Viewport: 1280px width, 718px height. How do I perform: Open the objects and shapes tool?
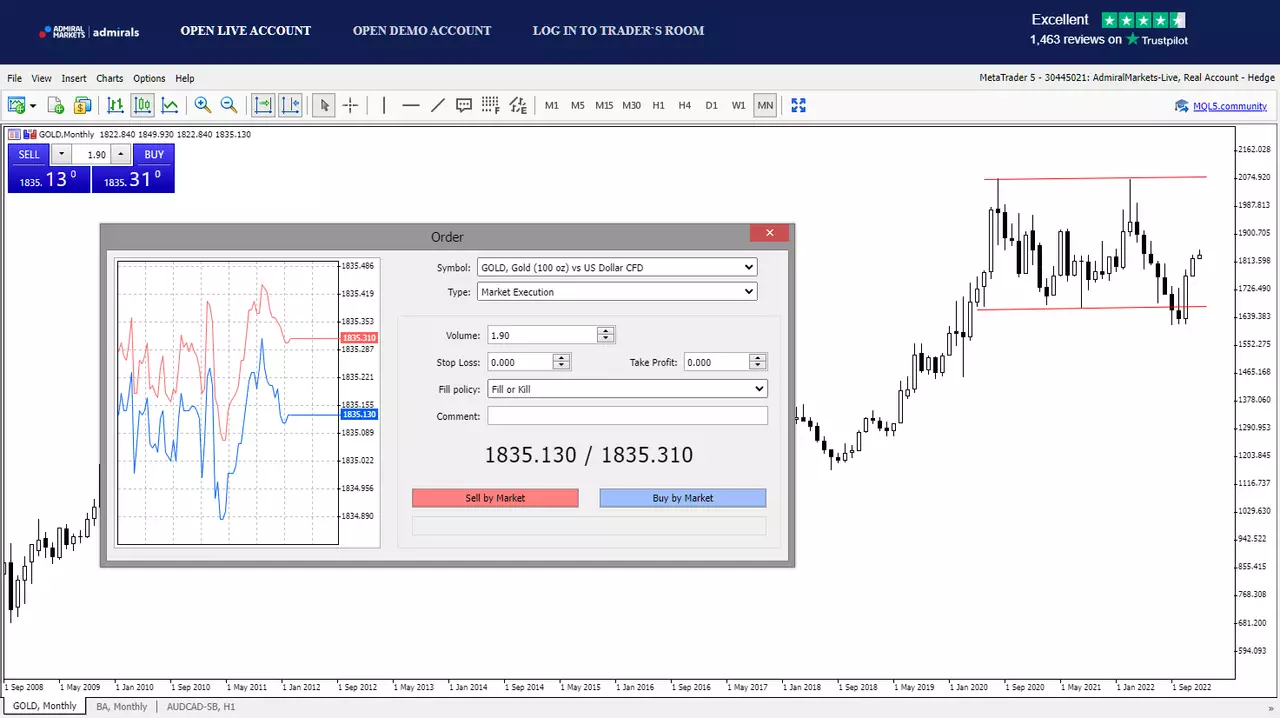pos(518,105)
